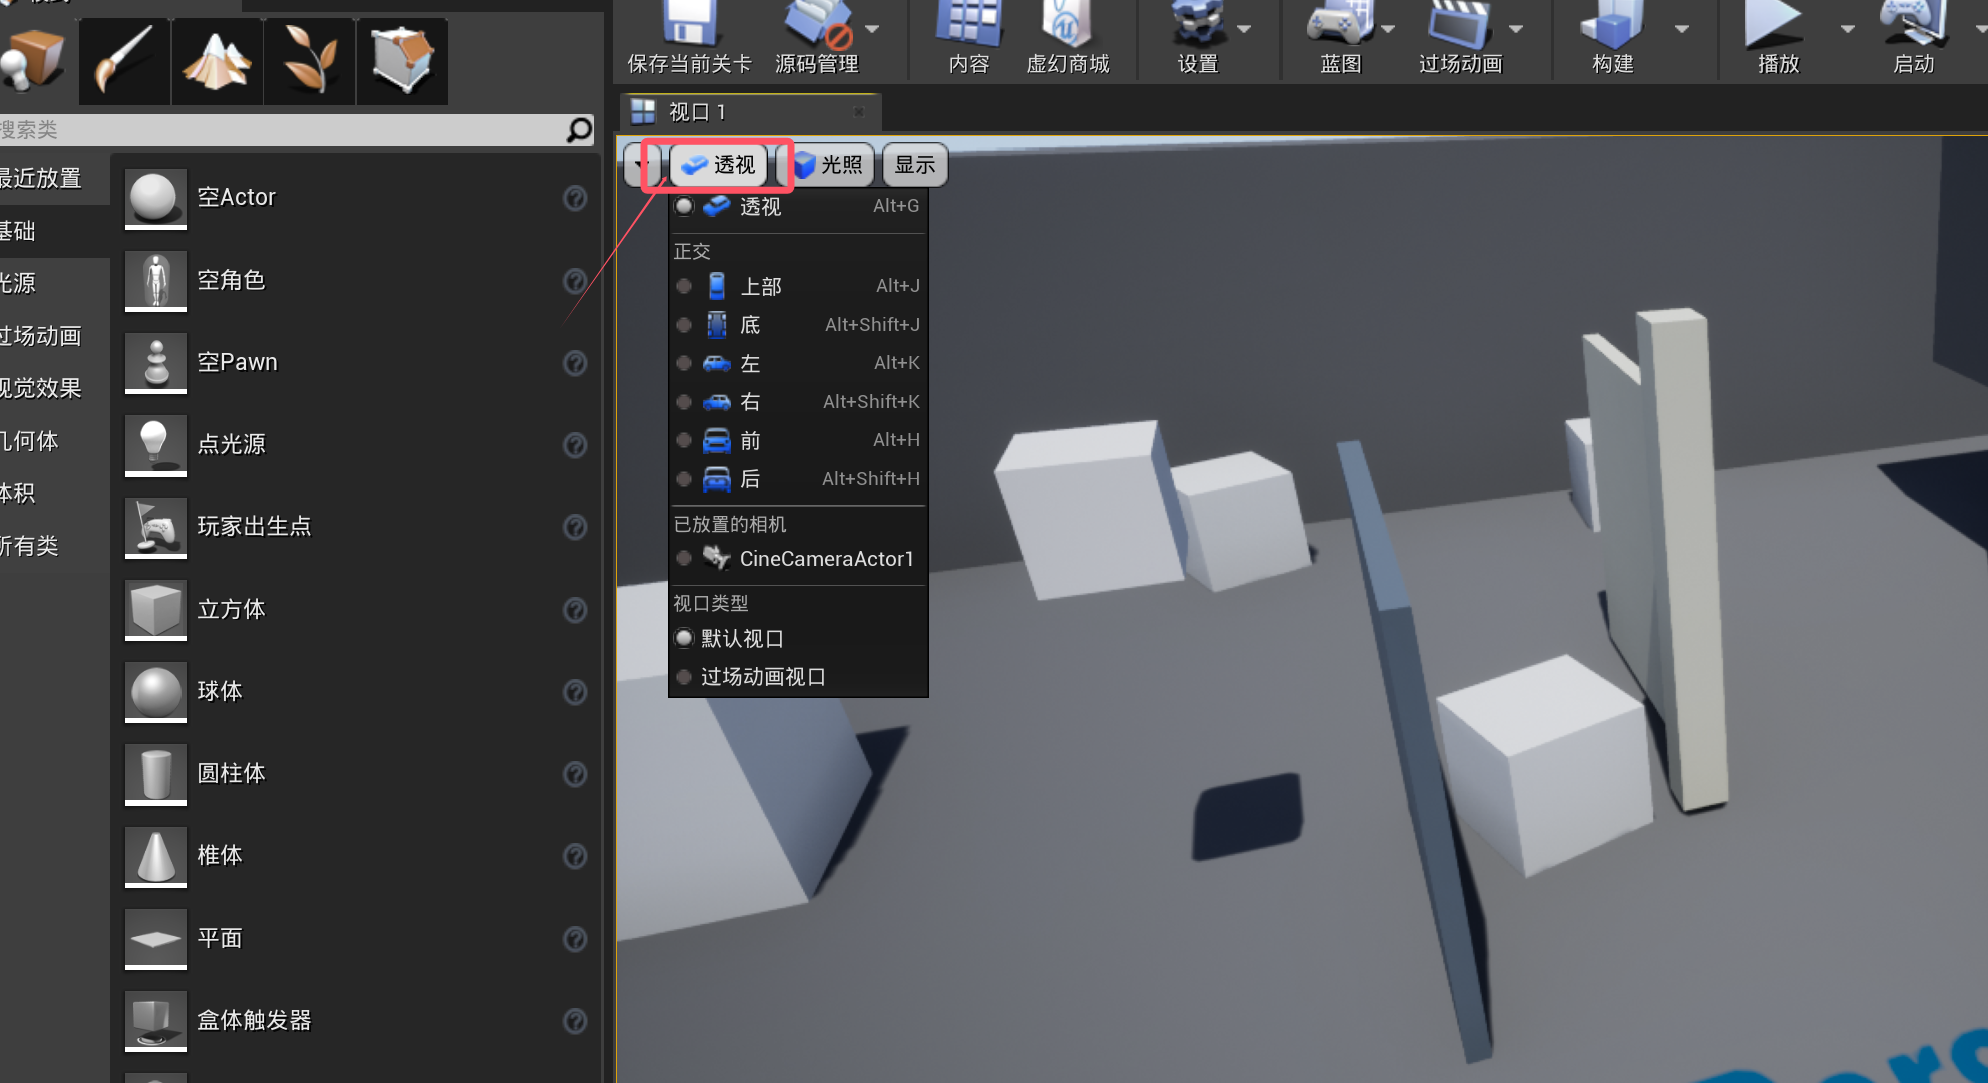Select the 上部 orthographic view radio
Viewport: 1988px width, 1083px height.
point(685,287)
